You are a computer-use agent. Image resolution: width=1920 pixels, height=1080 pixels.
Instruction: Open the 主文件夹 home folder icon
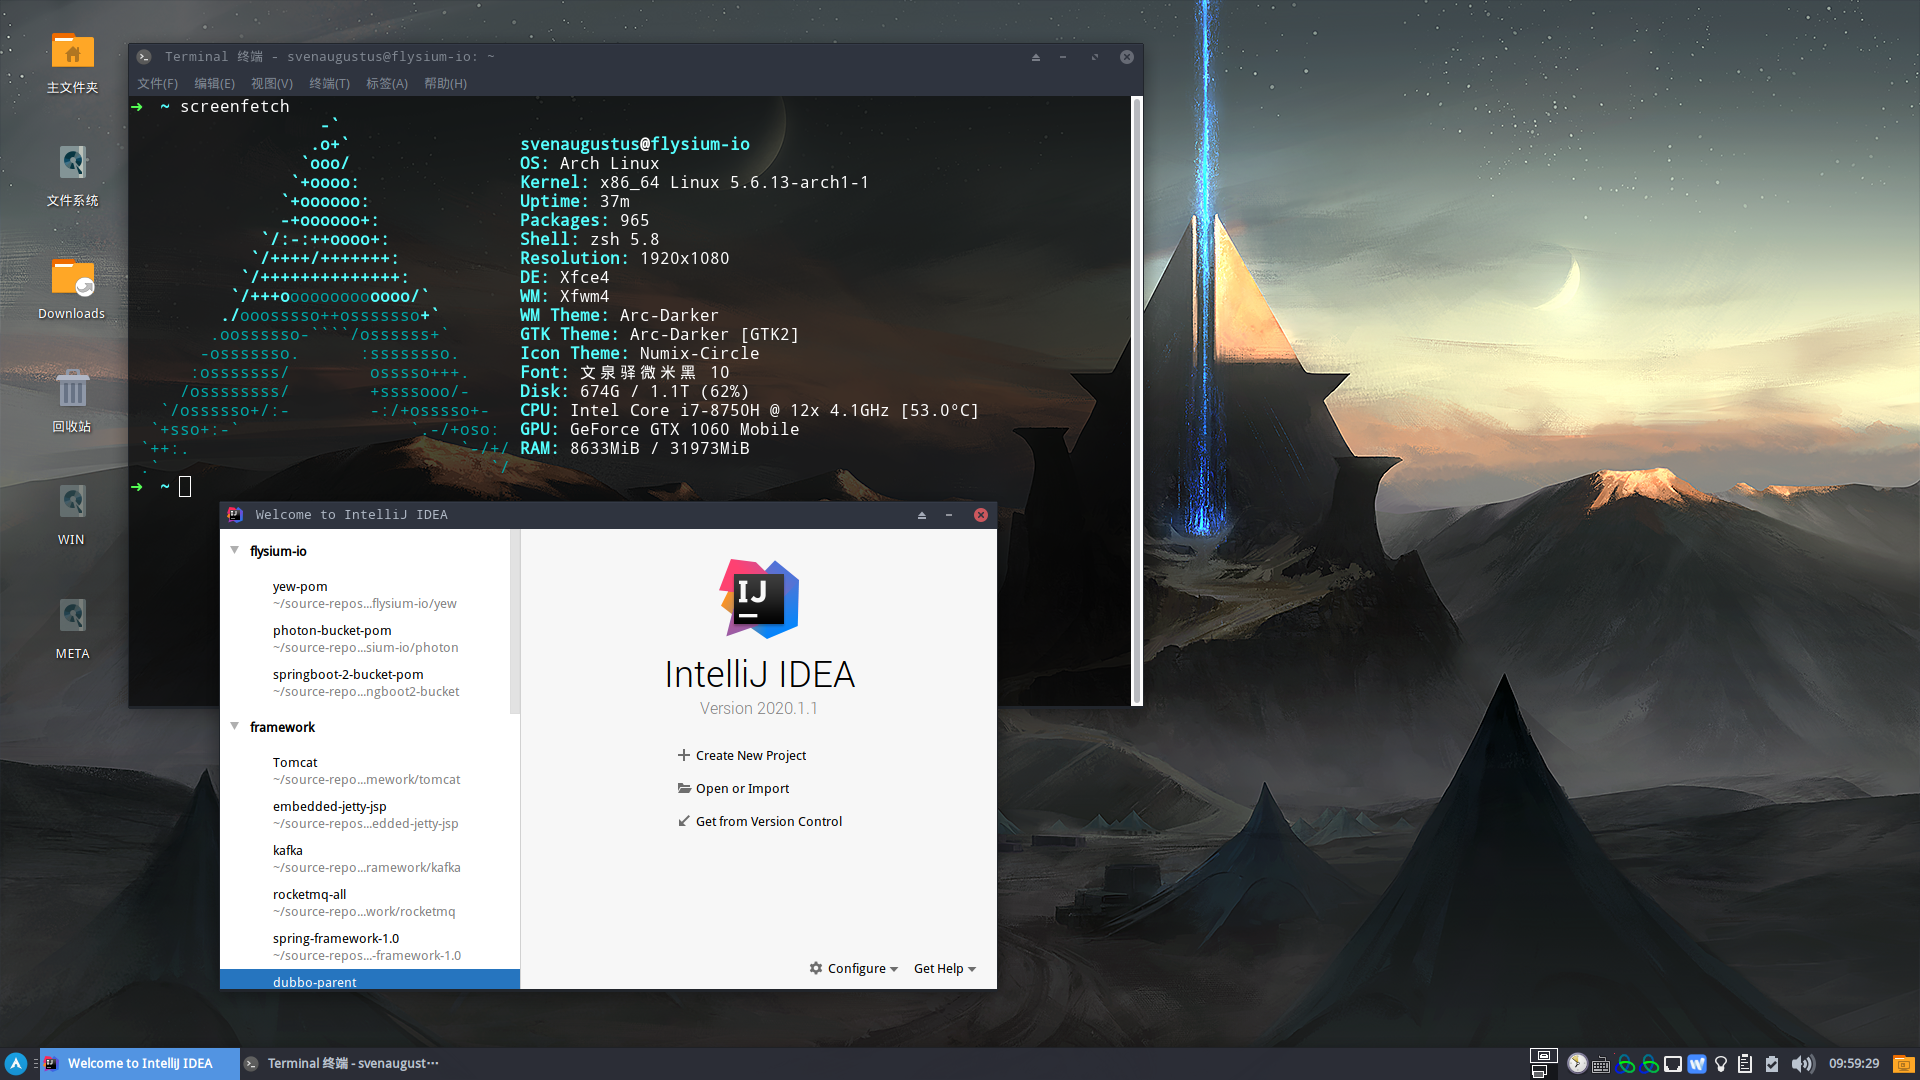[72, 52]
